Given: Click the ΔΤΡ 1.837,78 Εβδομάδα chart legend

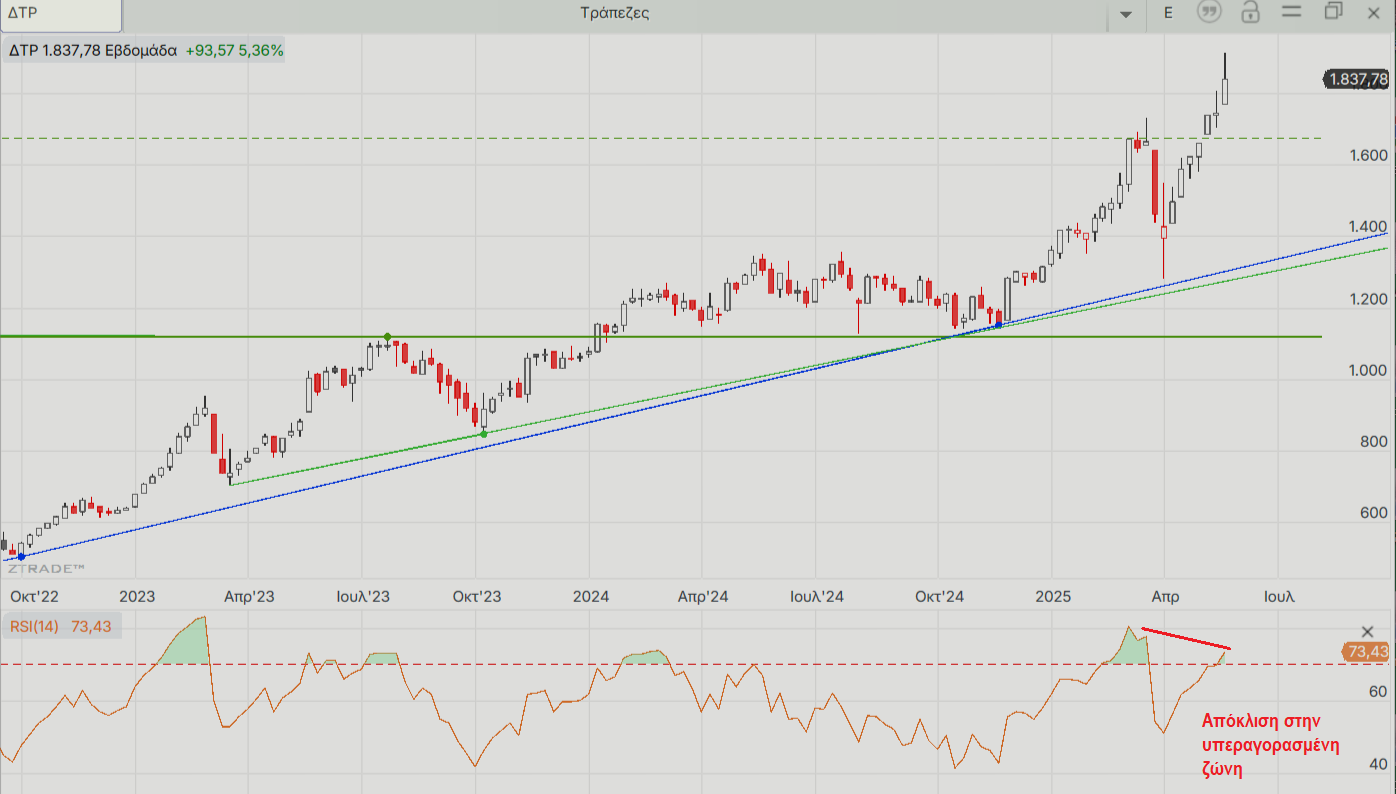Looking at the screenshot, I should [x=93, y=50].
